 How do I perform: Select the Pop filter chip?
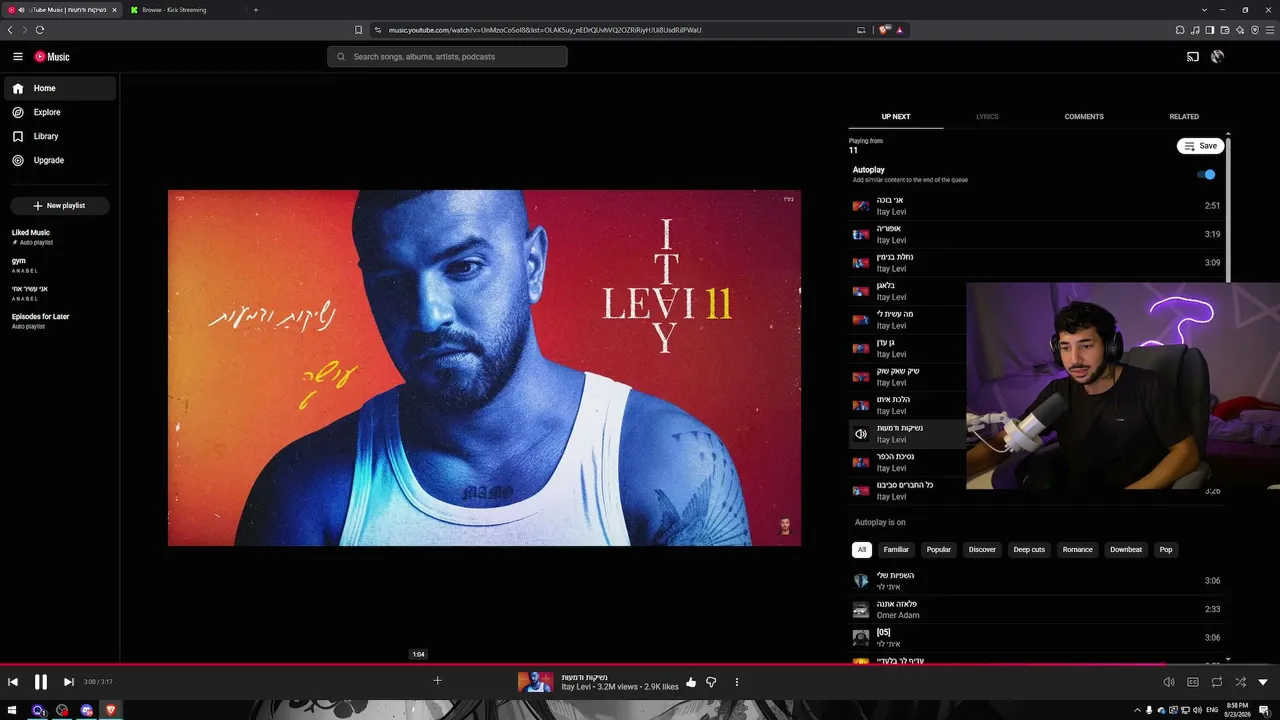click(x=1166, y=549)
